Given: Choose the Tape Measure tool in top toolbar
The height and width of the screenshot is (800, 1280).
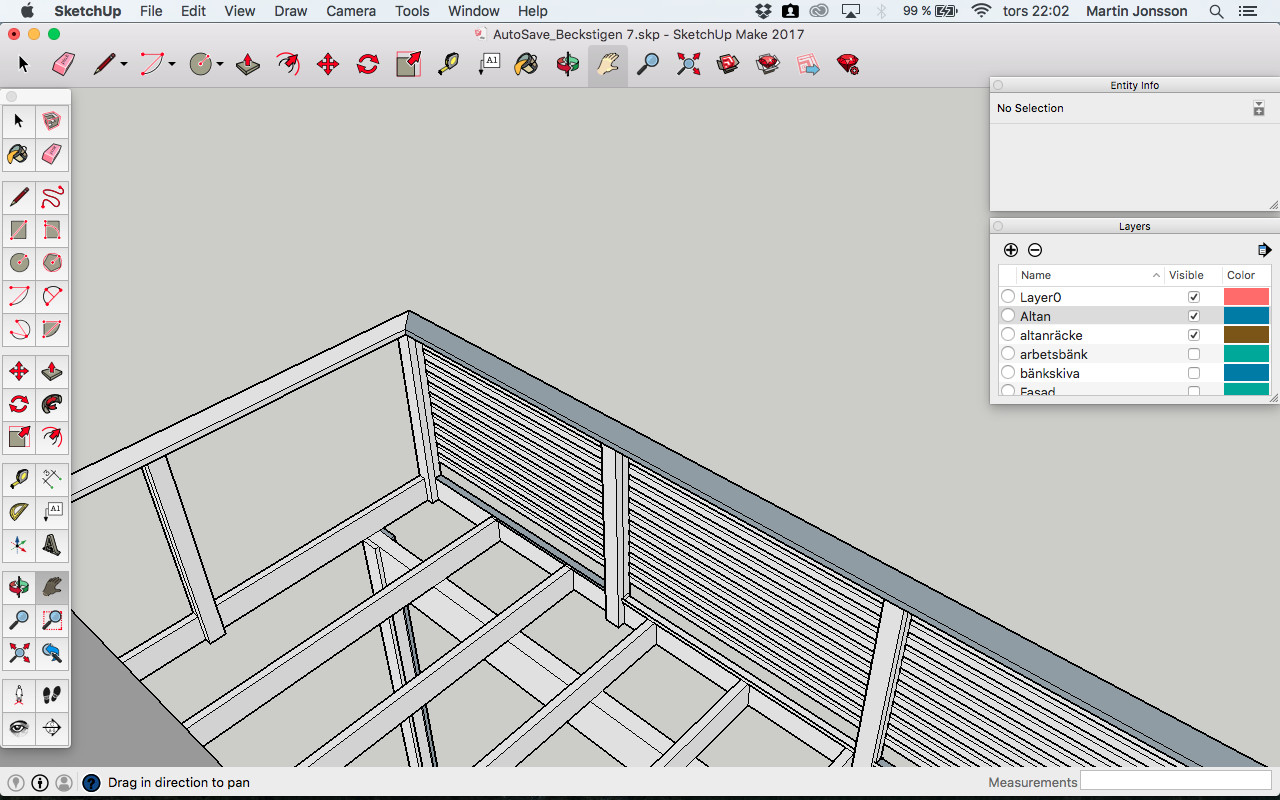Looking at the screenshot, I should click(448, 65).
